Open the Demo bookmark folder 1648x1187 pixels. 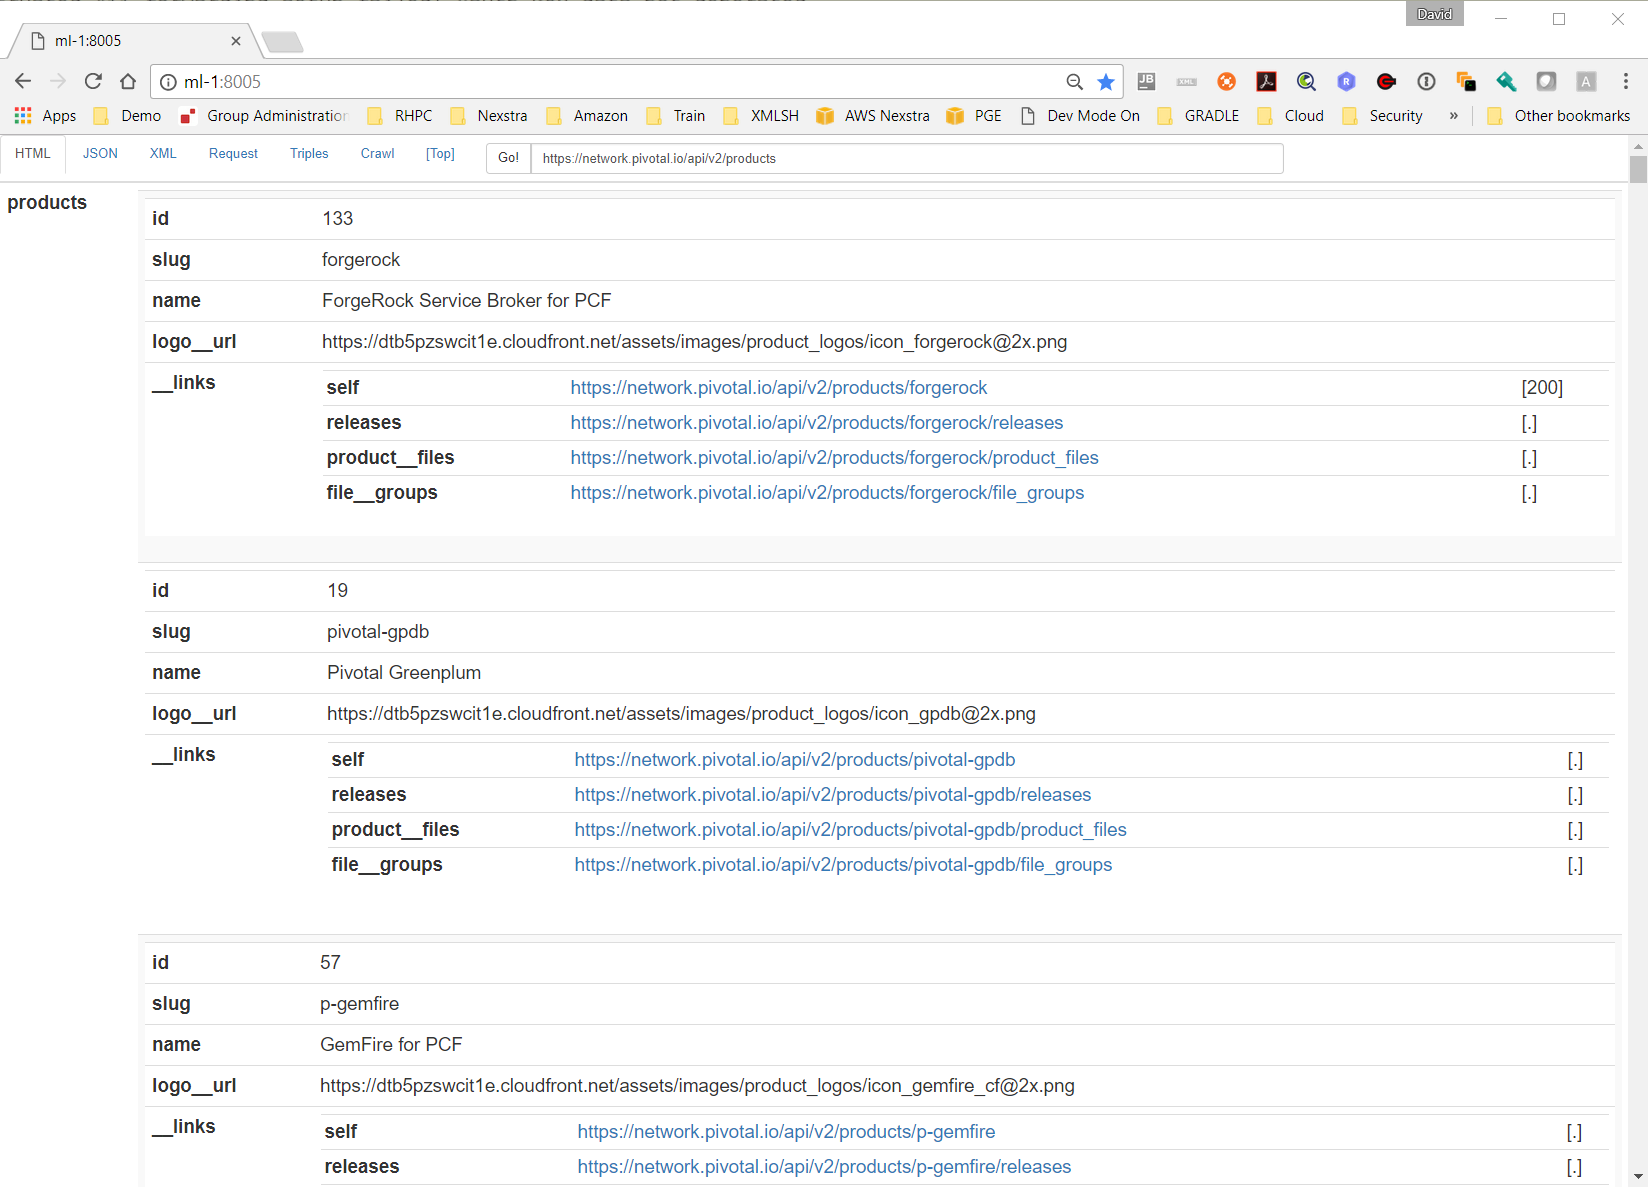coord(128,116)
